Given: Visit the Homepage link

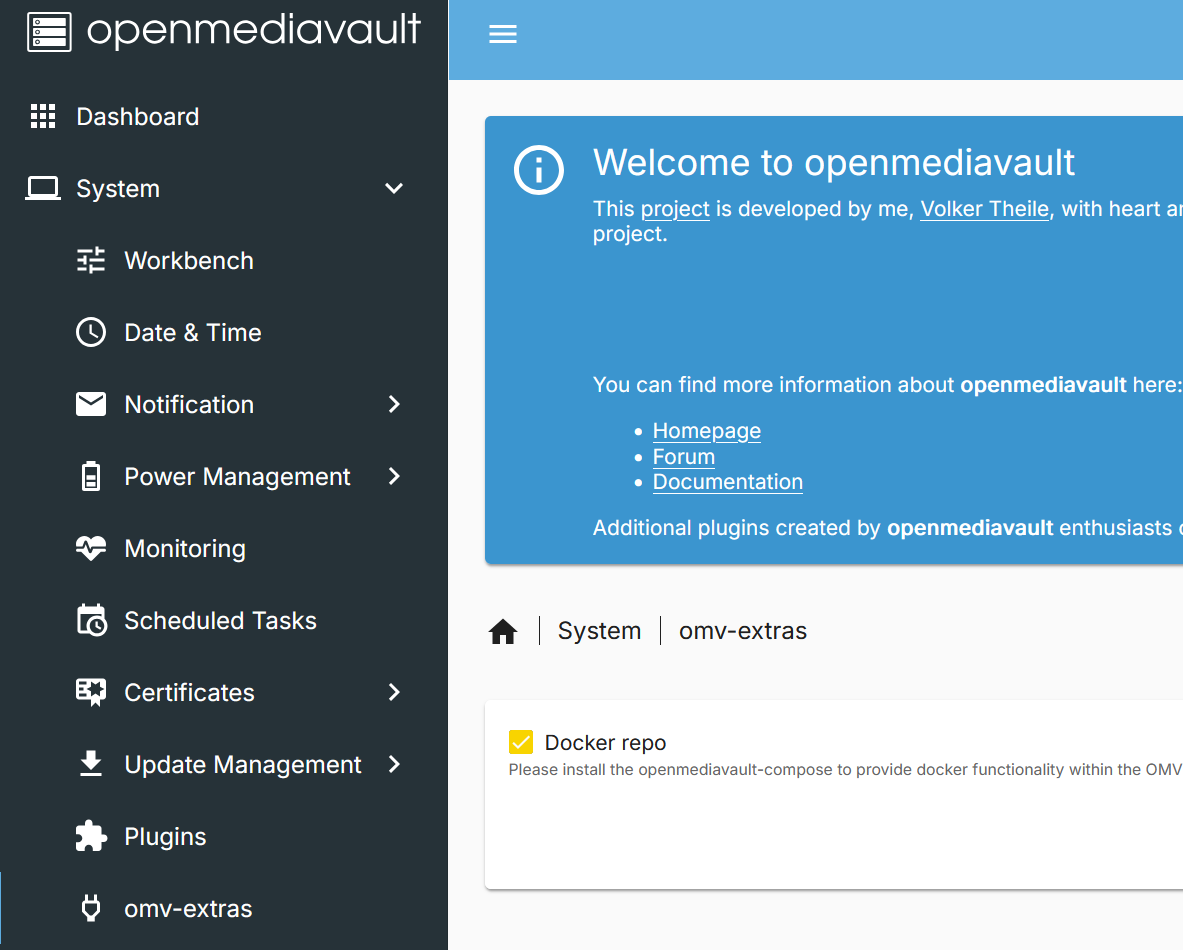Looking at the screenshot, I should click(707, 431).
